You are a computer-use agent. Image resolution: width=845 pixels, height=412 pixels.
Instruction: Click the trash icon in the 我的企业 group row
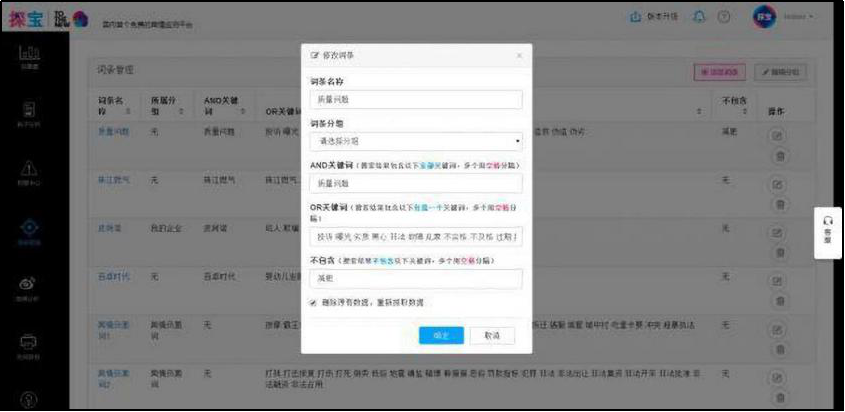point(780,253)
